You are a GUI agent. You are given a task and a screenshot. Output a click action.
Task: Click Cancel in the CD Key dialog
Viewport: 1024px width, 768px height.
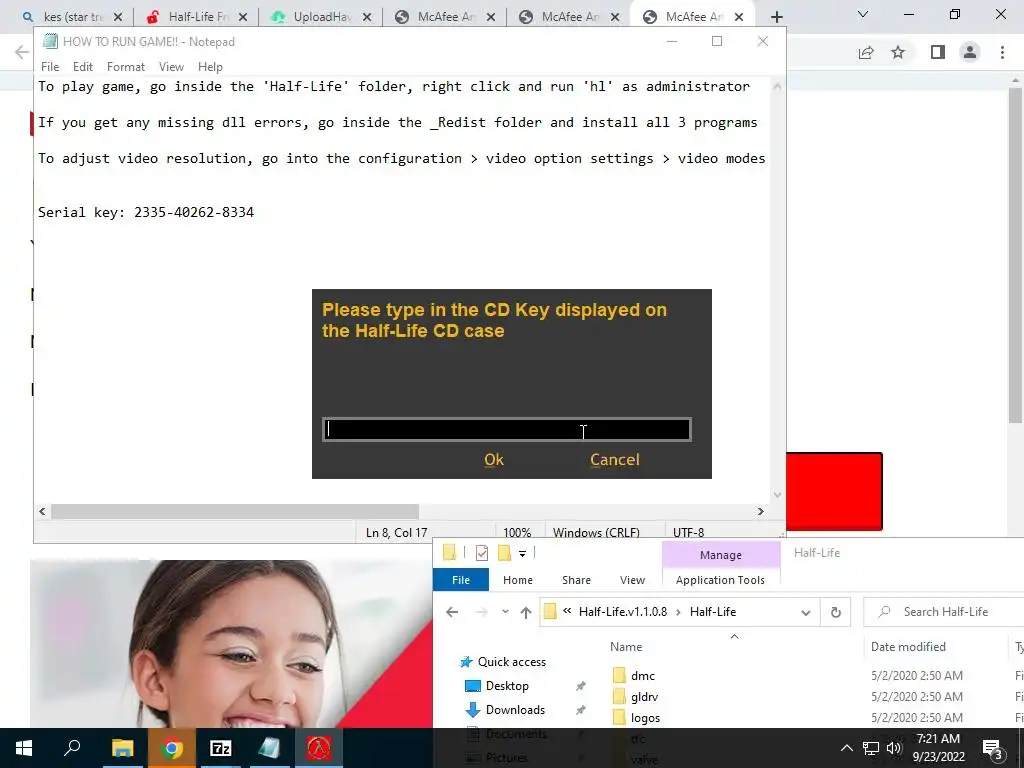[615, 460]
